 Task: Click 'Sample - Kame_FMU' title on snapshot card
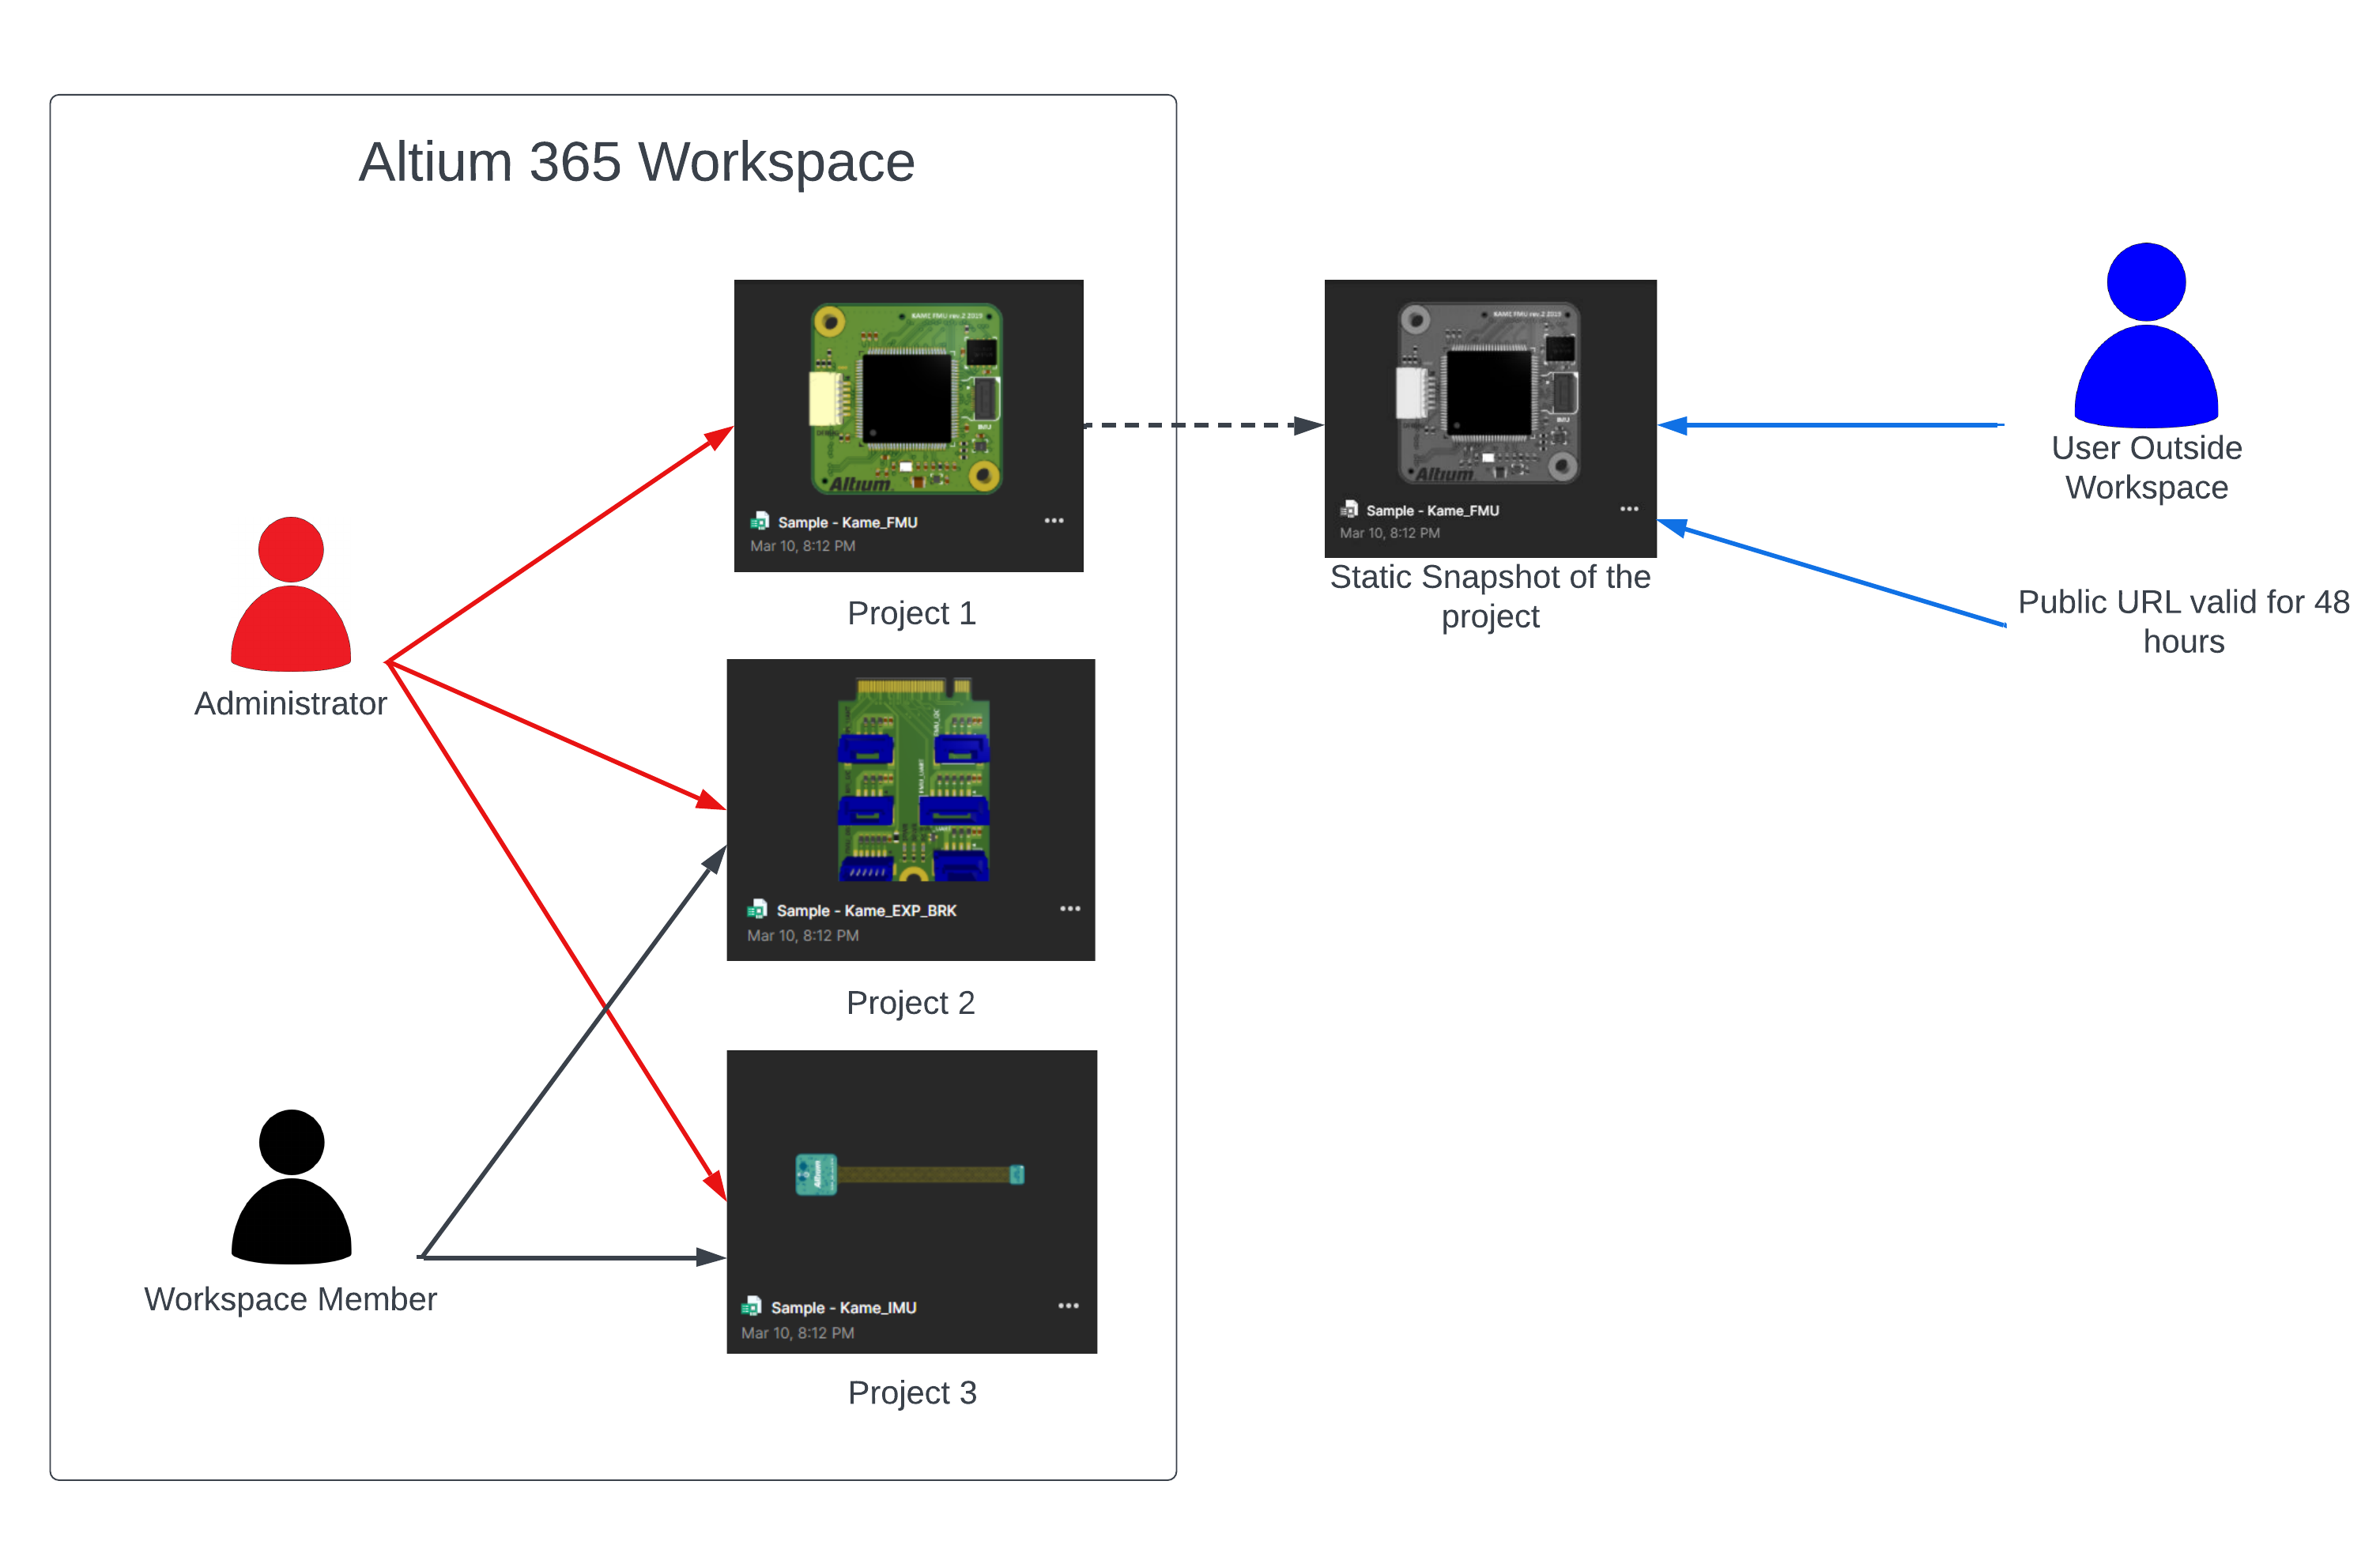pyautogui.click(x=1432, y=510)
